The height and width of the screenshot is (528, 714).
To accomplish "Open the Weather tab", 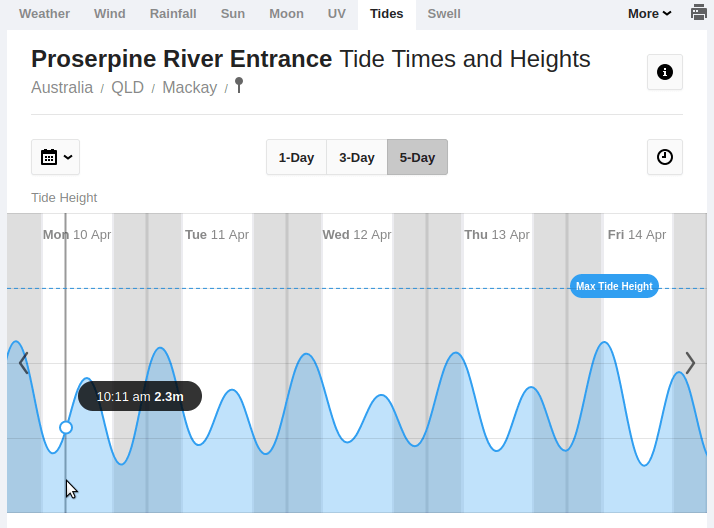I will (x=45, y=14).
